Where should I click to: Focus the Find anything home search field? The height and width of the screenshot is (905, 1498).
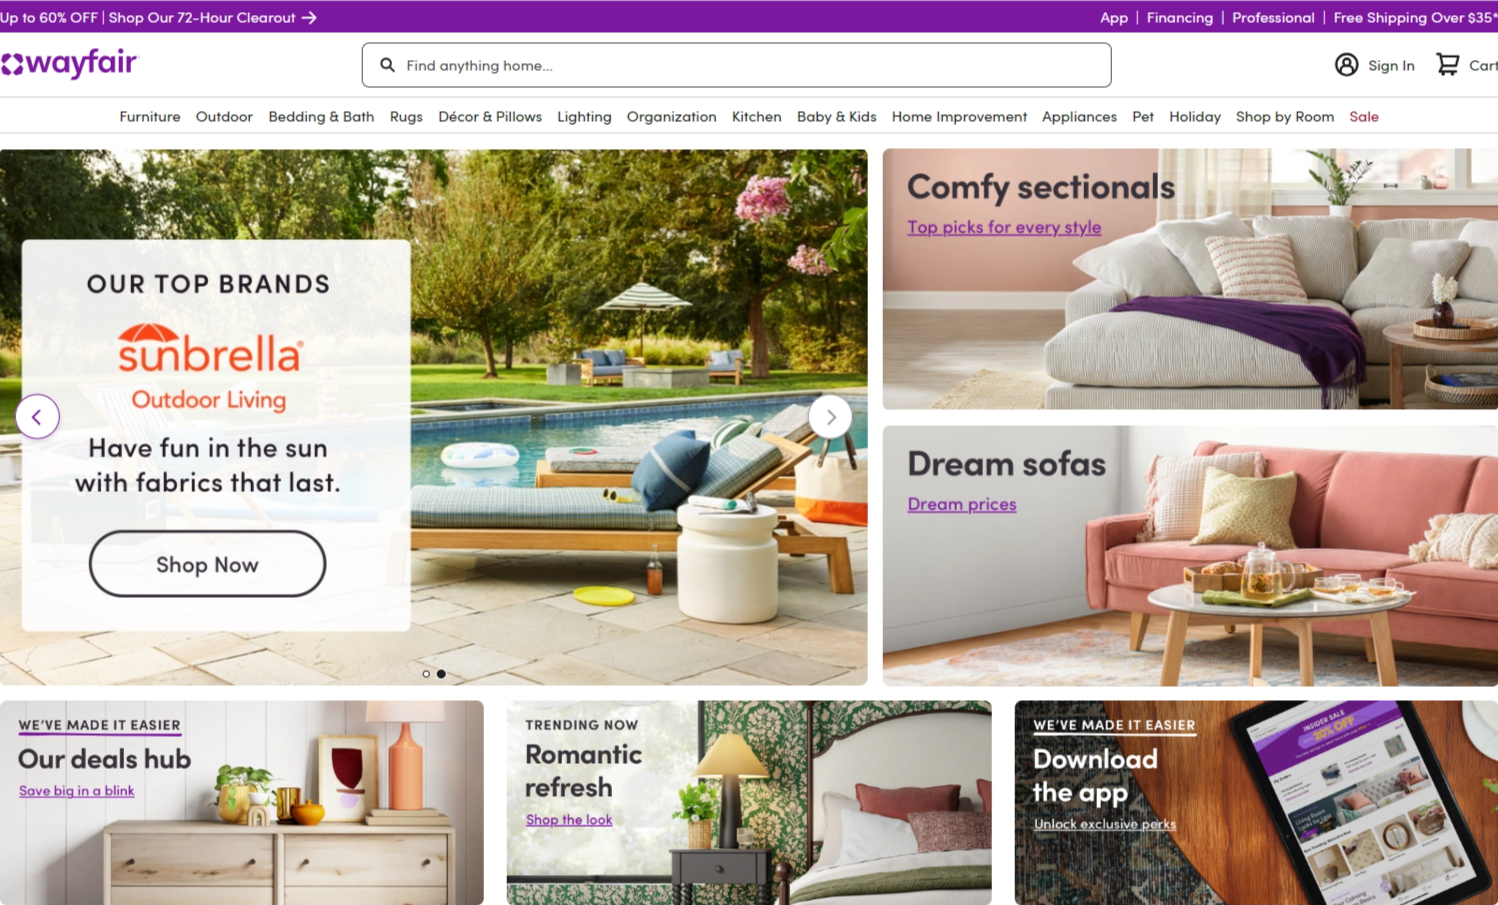click(736, 65)
